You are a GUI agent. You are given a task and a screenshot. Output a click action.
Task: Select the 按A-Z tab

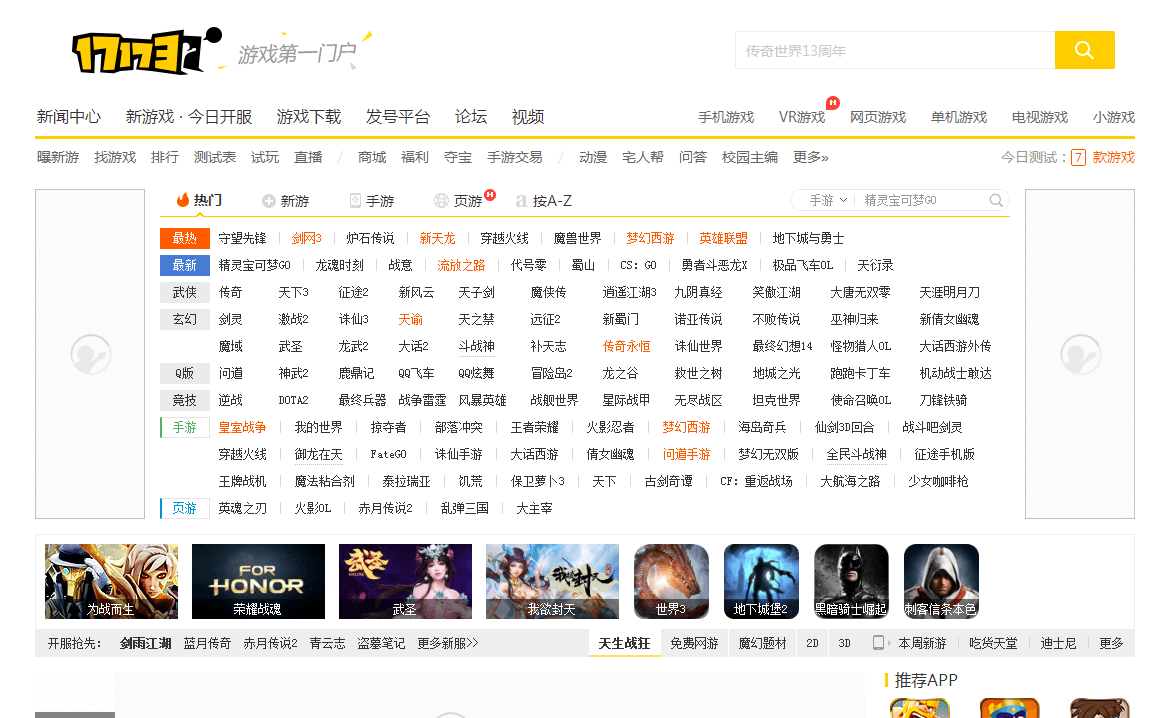(544, 201)
